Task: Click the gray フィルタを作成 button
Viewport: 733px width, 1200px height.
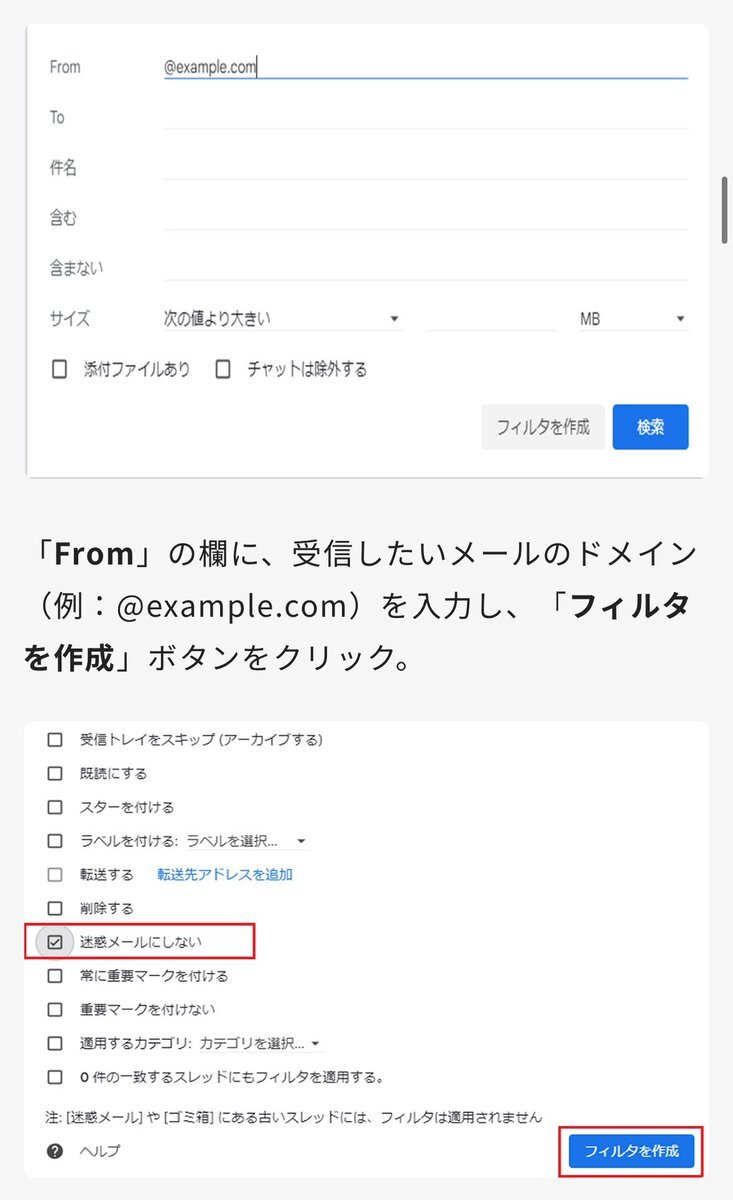Action: click(x=543, y=427)
